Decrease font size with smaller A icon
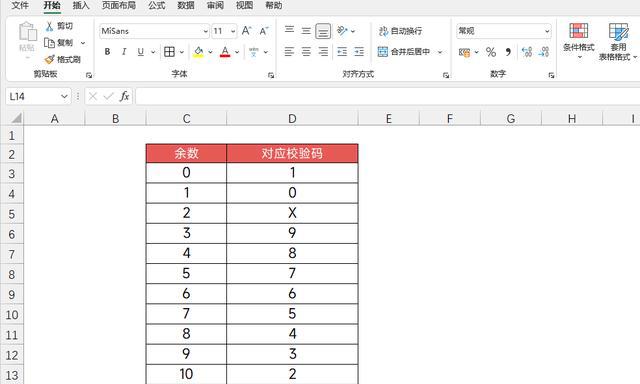The width and height of the screenshot is (640, 384). [264, 31]
